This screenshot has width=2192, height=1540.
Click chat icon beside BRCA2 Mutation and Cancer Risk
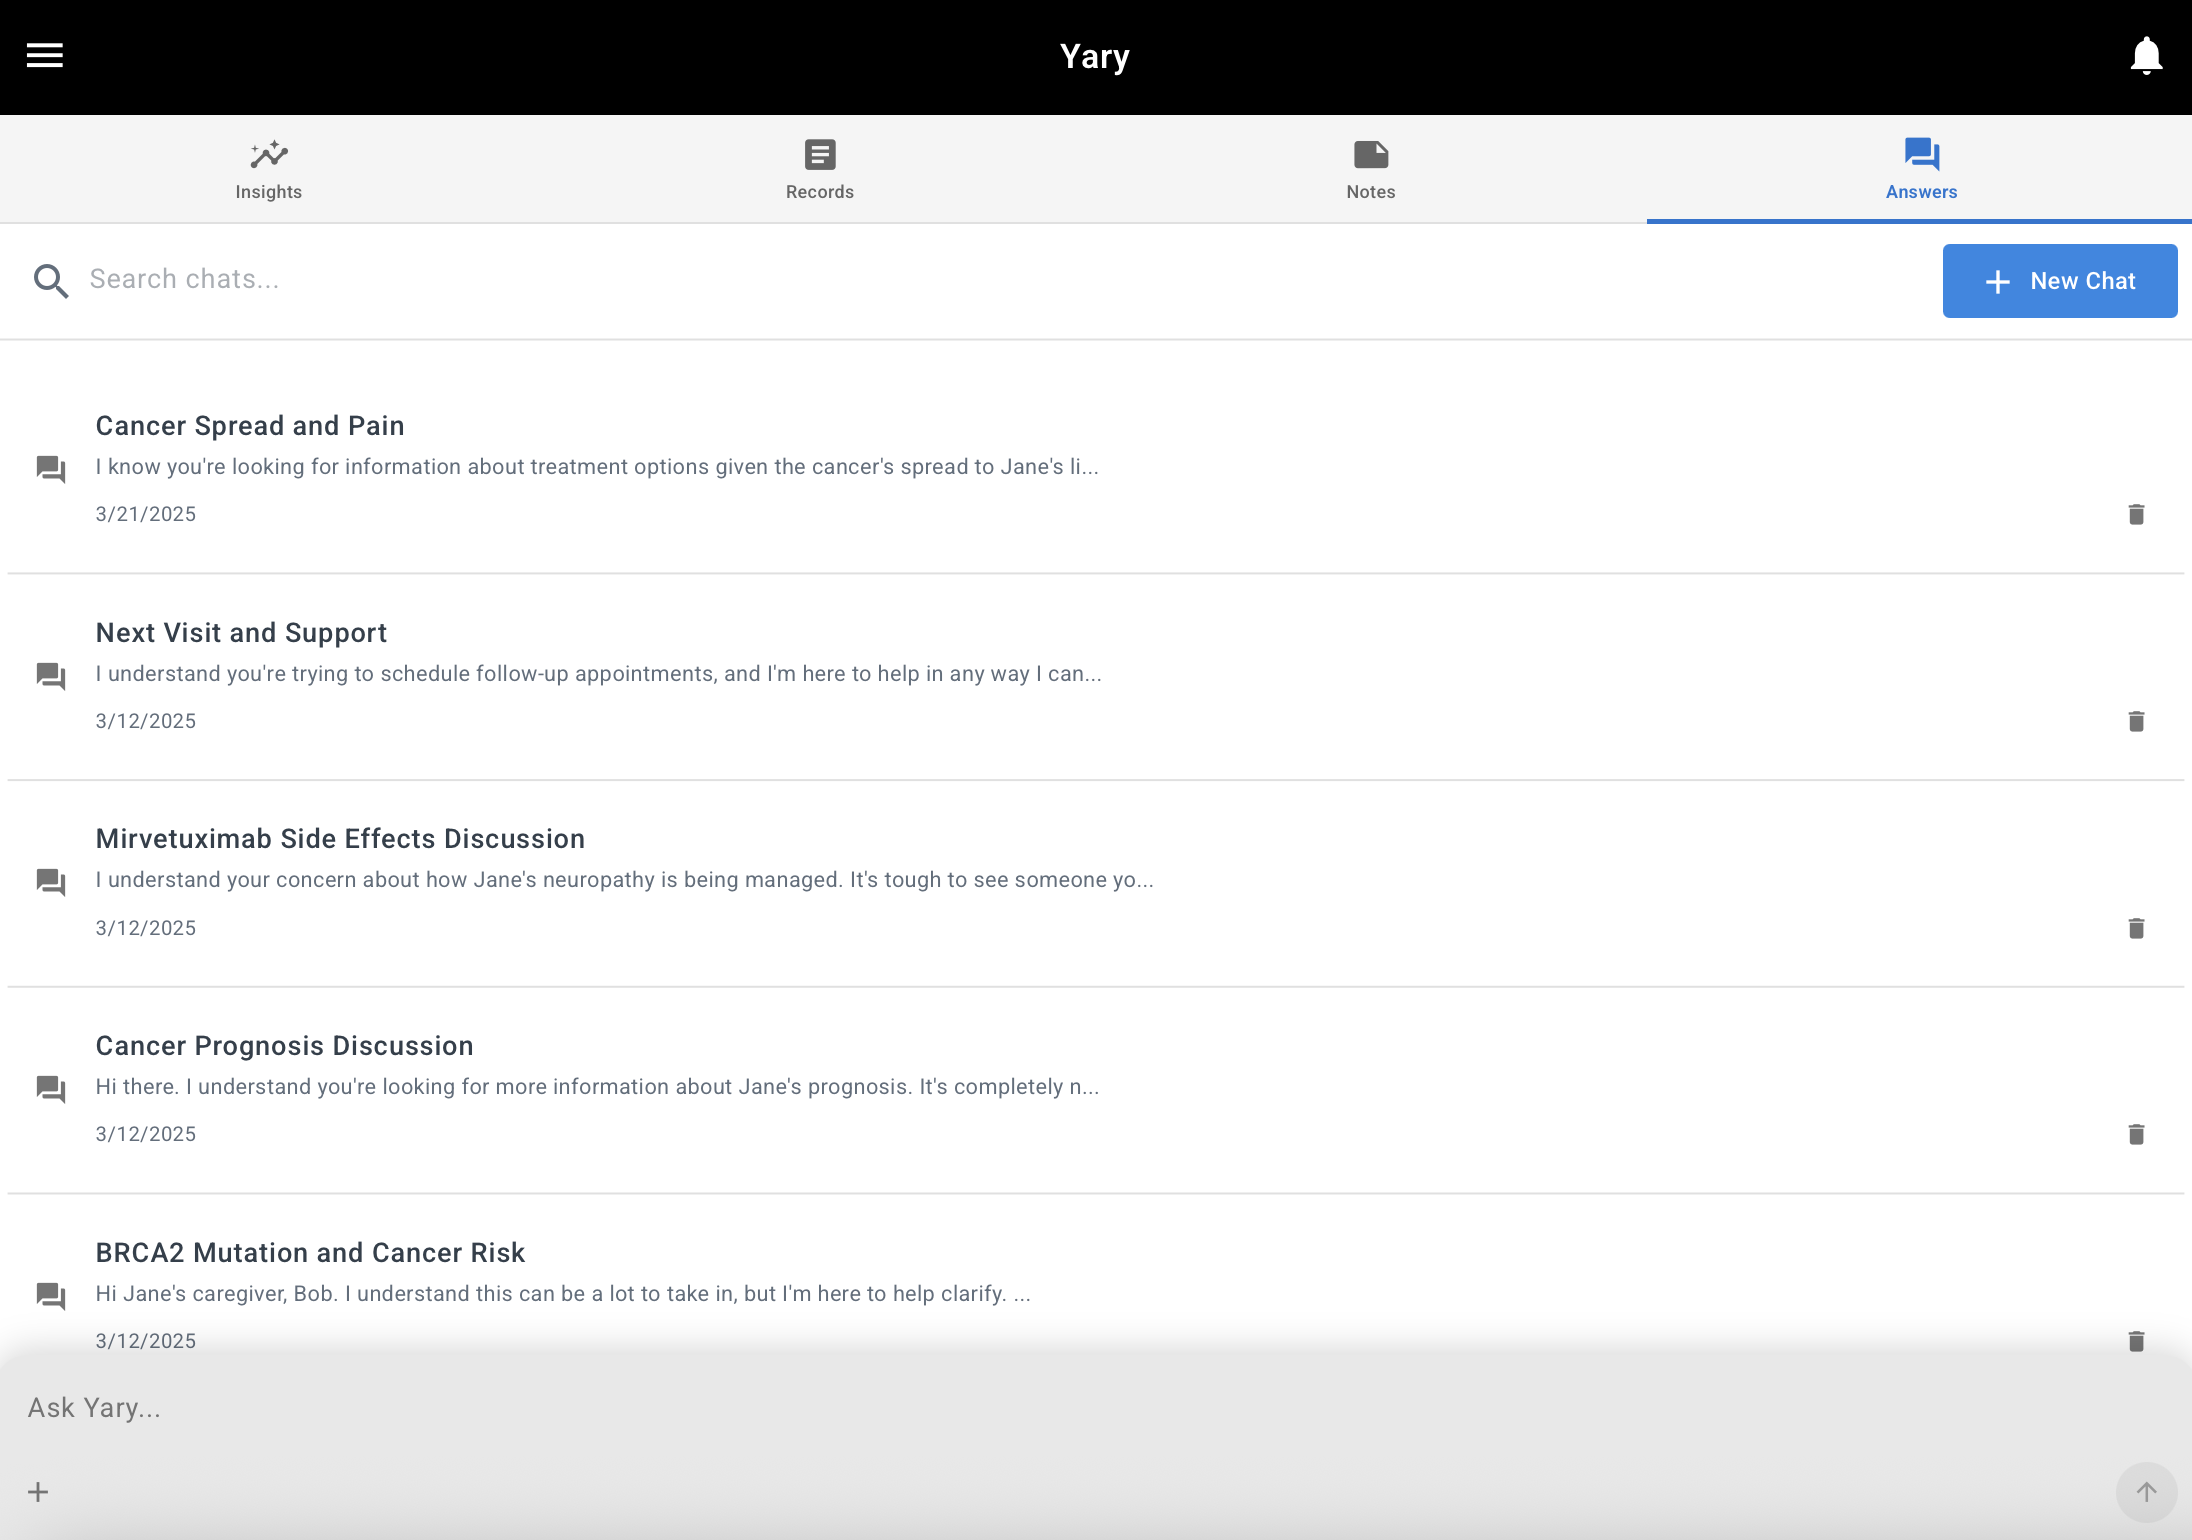[x=51, y=1296]
